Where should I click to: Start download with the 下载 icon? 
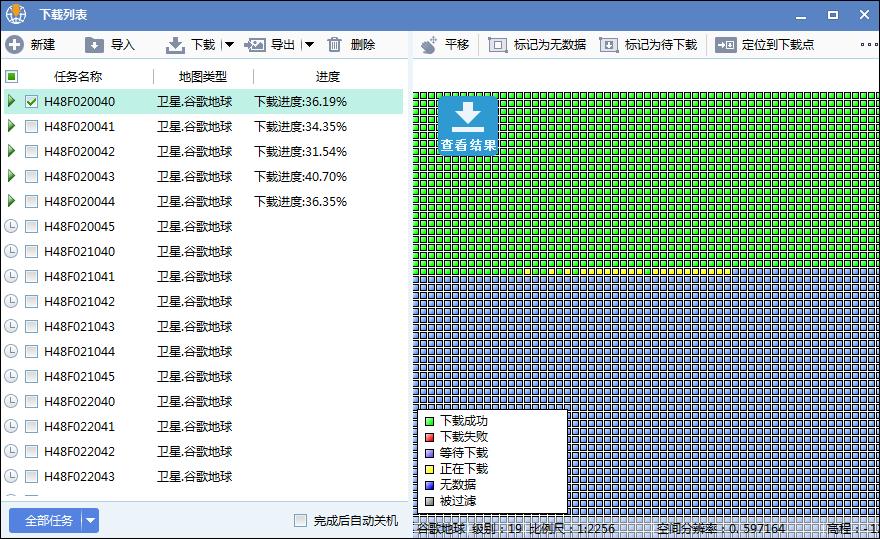[175, 45]
